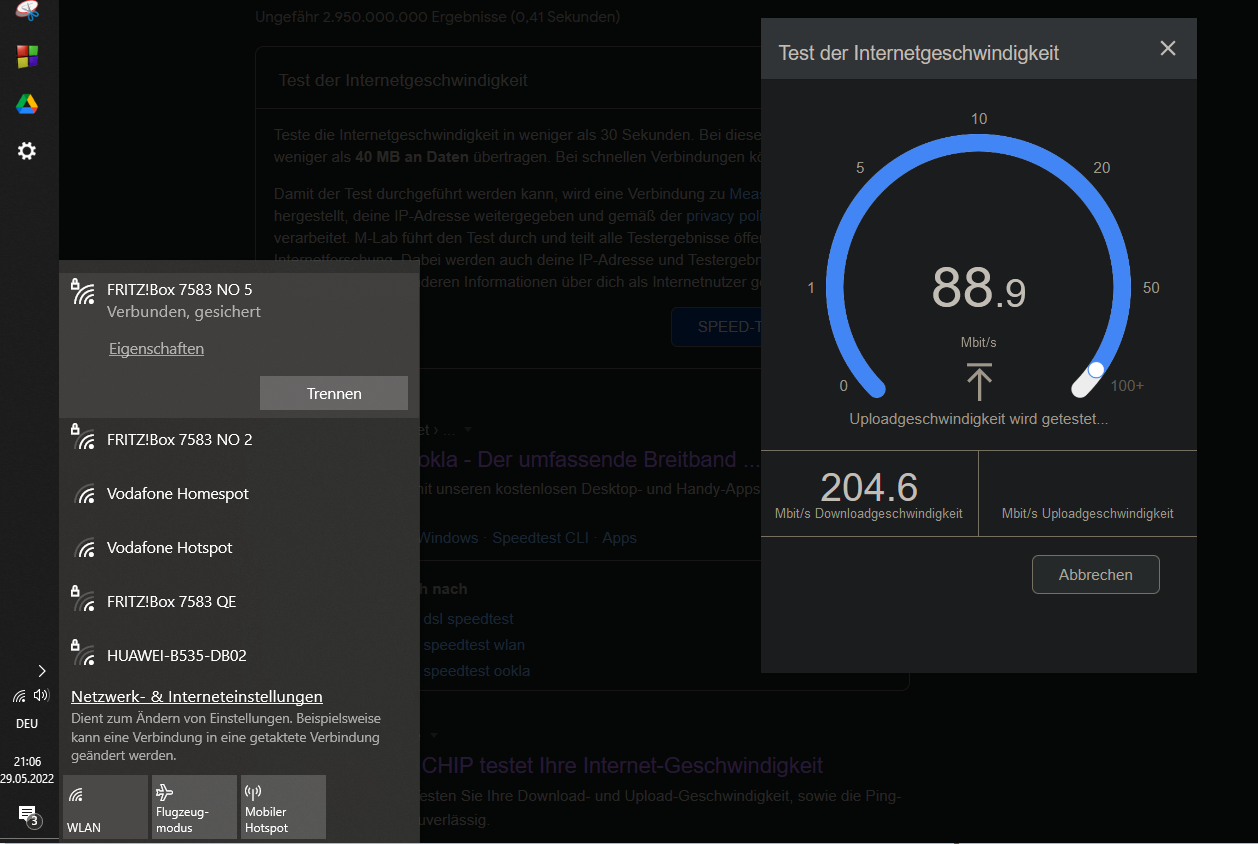Screen dimensions: 1258x844
Task: Select the speedtest ookla suggestion
Action: tap(476, 671)
